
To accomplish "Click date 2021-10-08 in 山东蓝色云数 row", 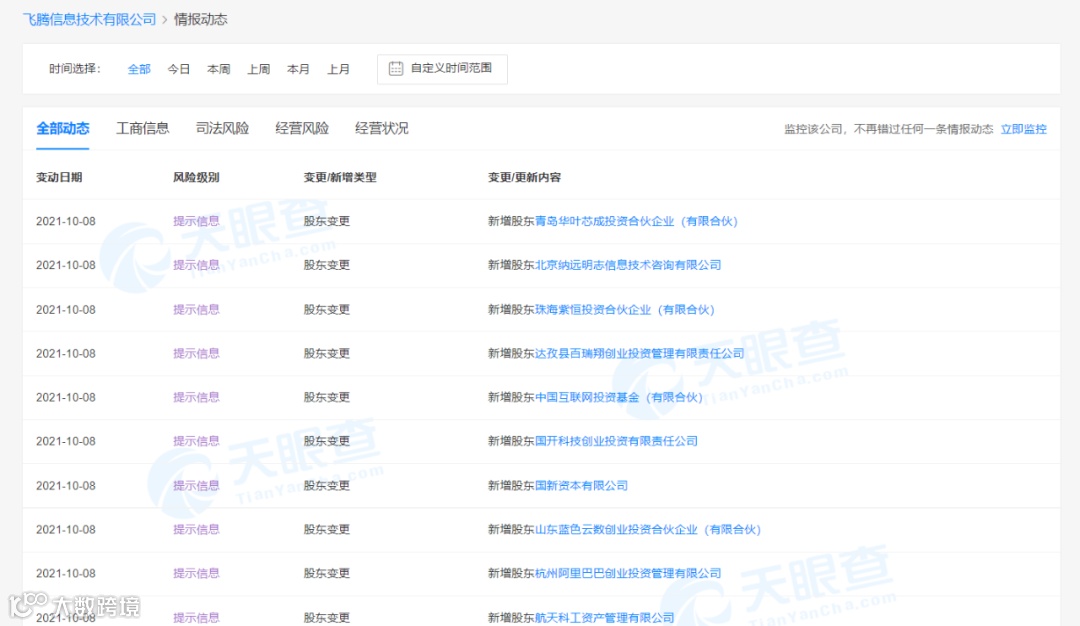I will pos(65,530).
